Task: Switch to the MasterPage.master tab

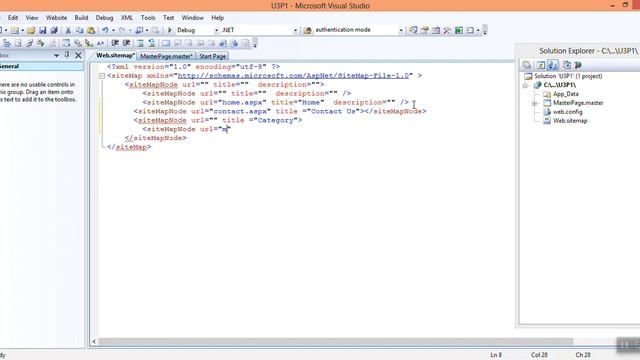Action: [166, 56]
